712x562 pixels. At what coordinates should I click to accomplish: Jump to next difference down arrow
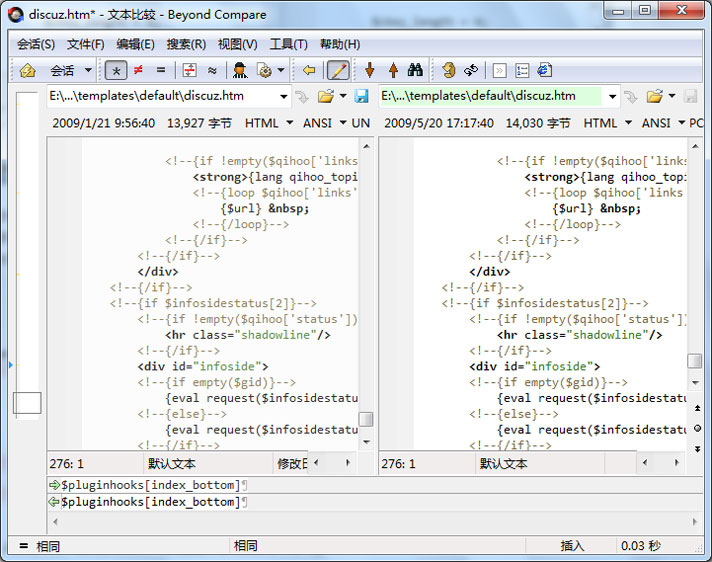click(370, 70)
